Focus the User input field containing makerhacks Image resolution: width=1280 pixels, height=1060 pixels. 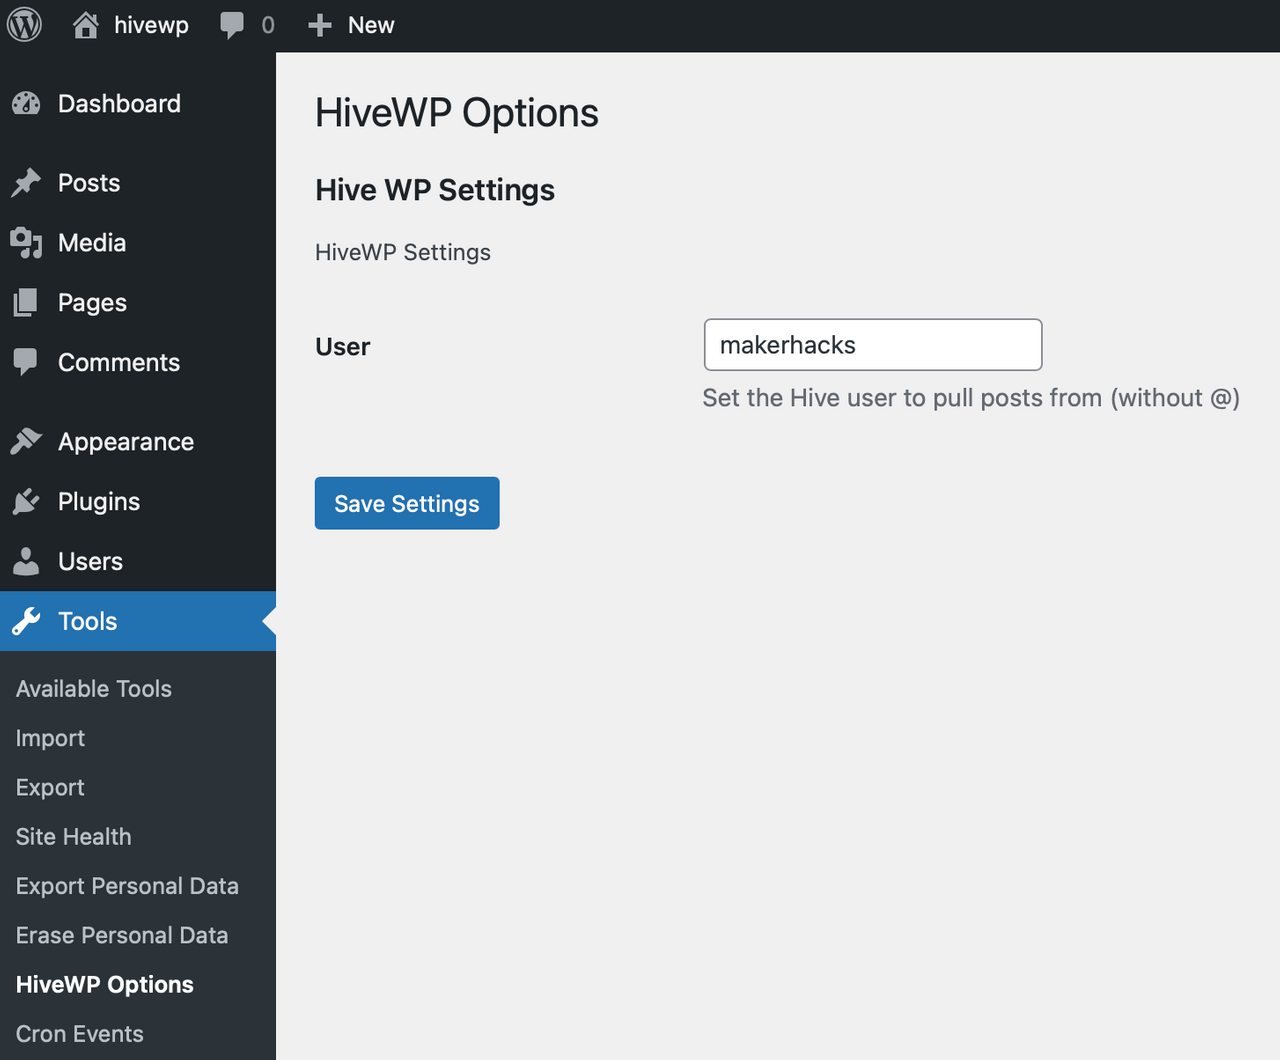[x=873, y=345]
